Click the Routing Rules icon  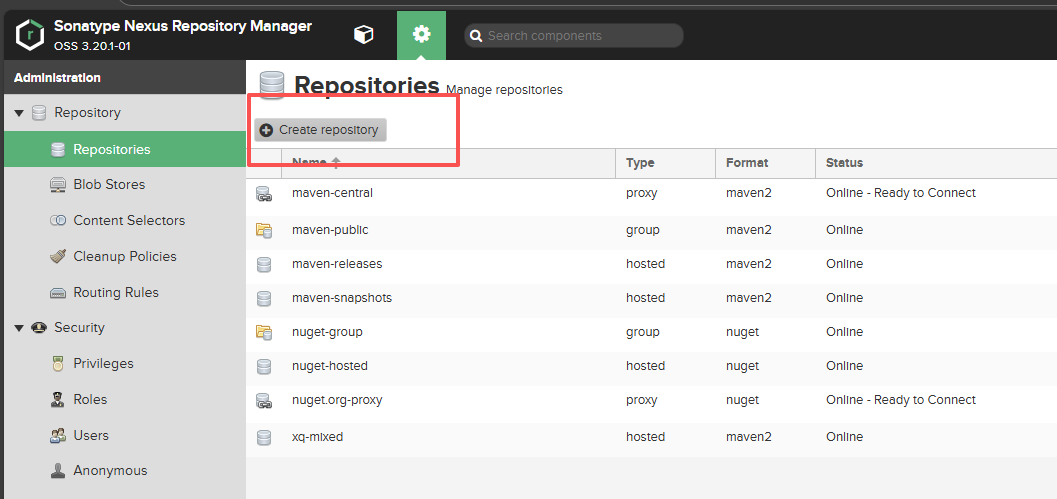click(x=58, y=293)
